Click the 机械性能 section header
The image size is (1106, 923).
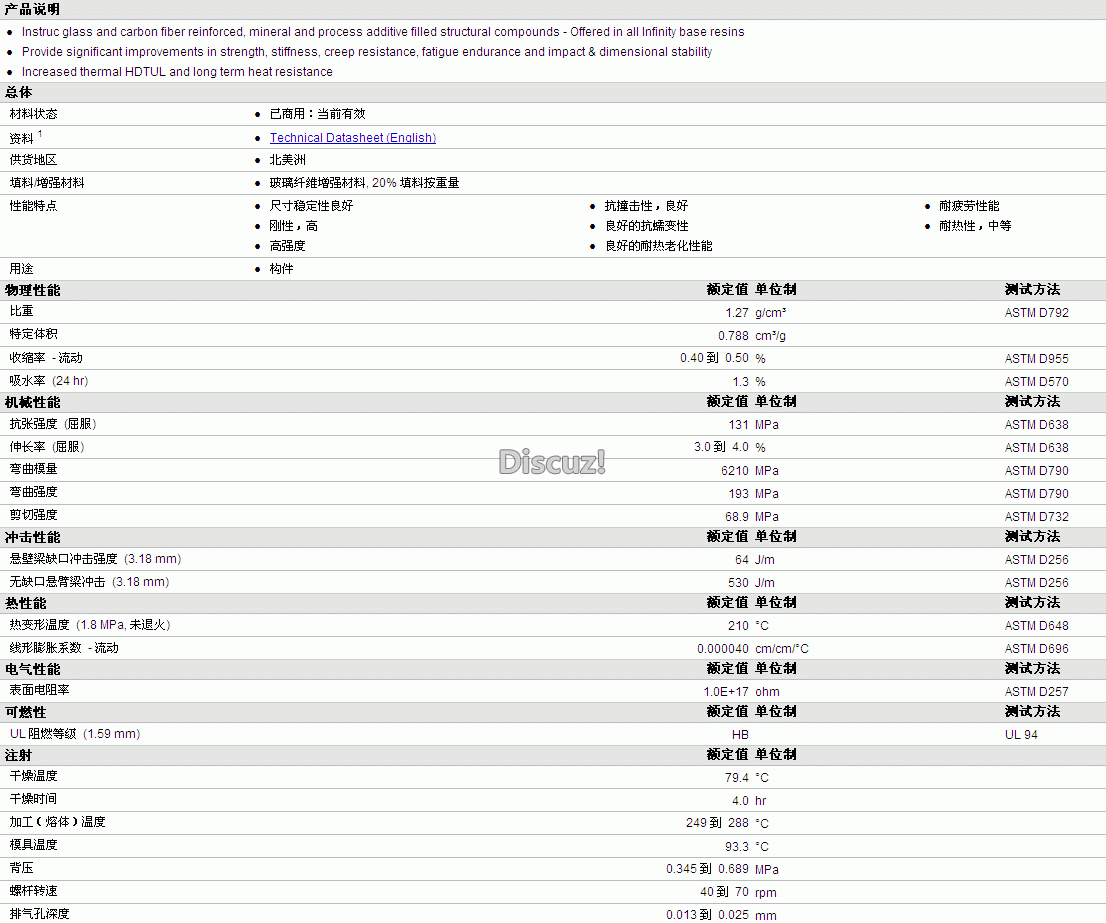32,402
